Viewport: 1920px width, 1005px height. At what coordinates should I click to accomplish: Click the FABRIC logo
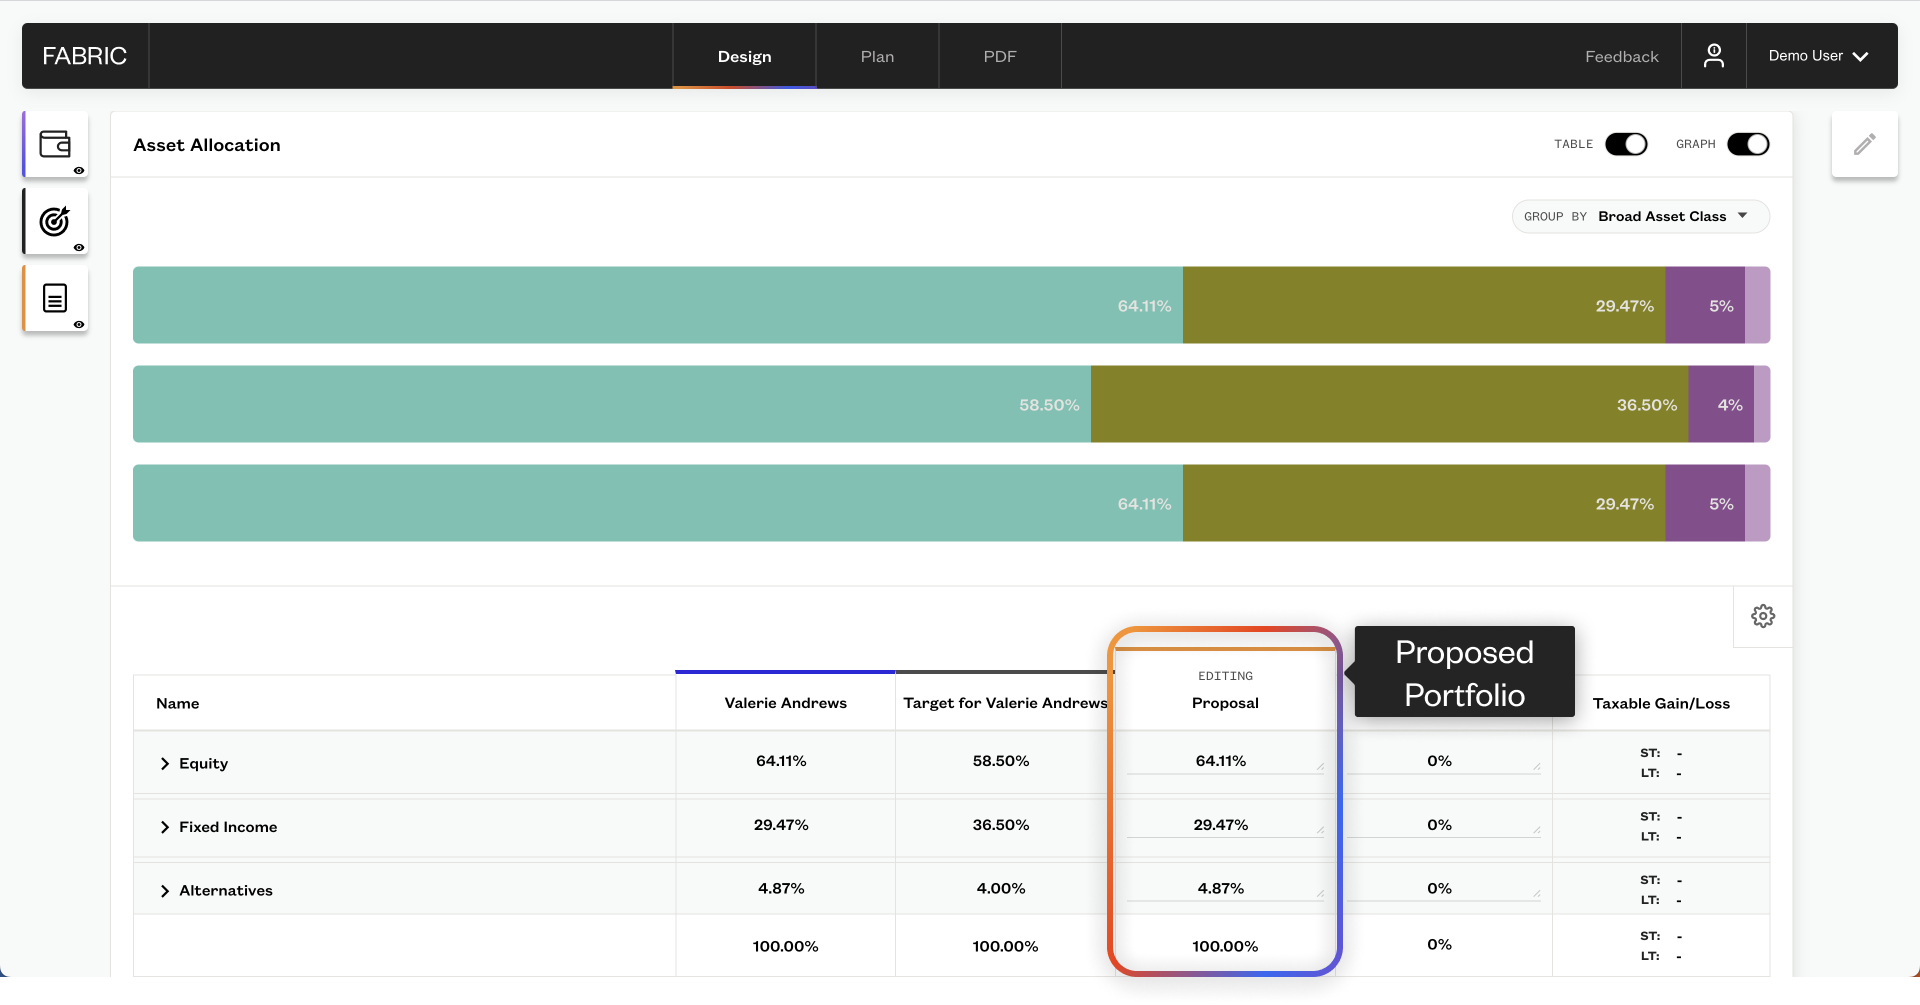(85, 56)
